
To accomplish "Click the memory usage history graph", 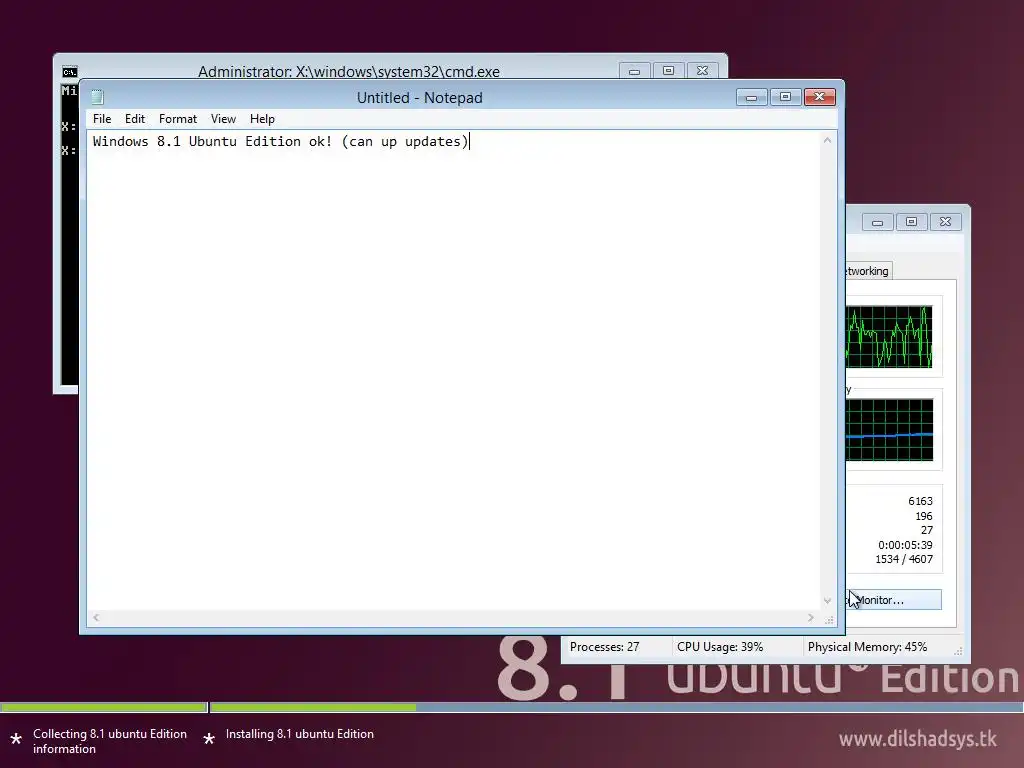I will 889,430.
